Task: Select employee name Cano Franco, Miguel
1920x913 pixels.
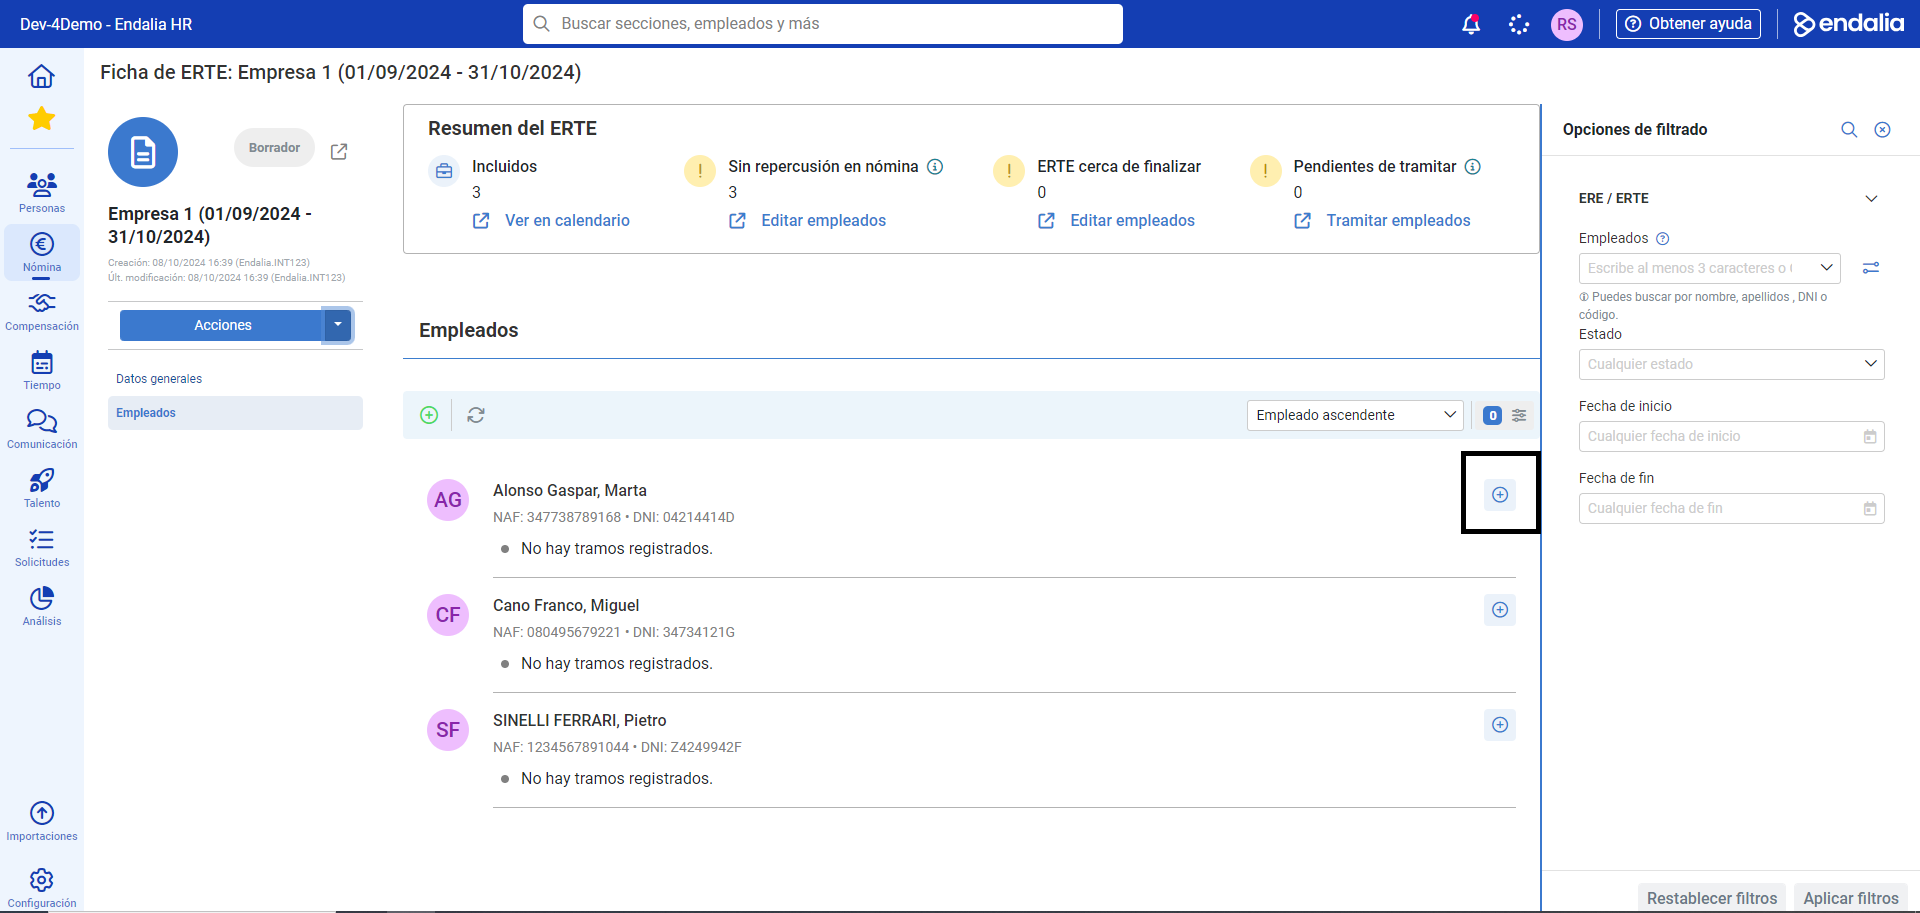Action: pyautogui.click(x=566, y=606)
